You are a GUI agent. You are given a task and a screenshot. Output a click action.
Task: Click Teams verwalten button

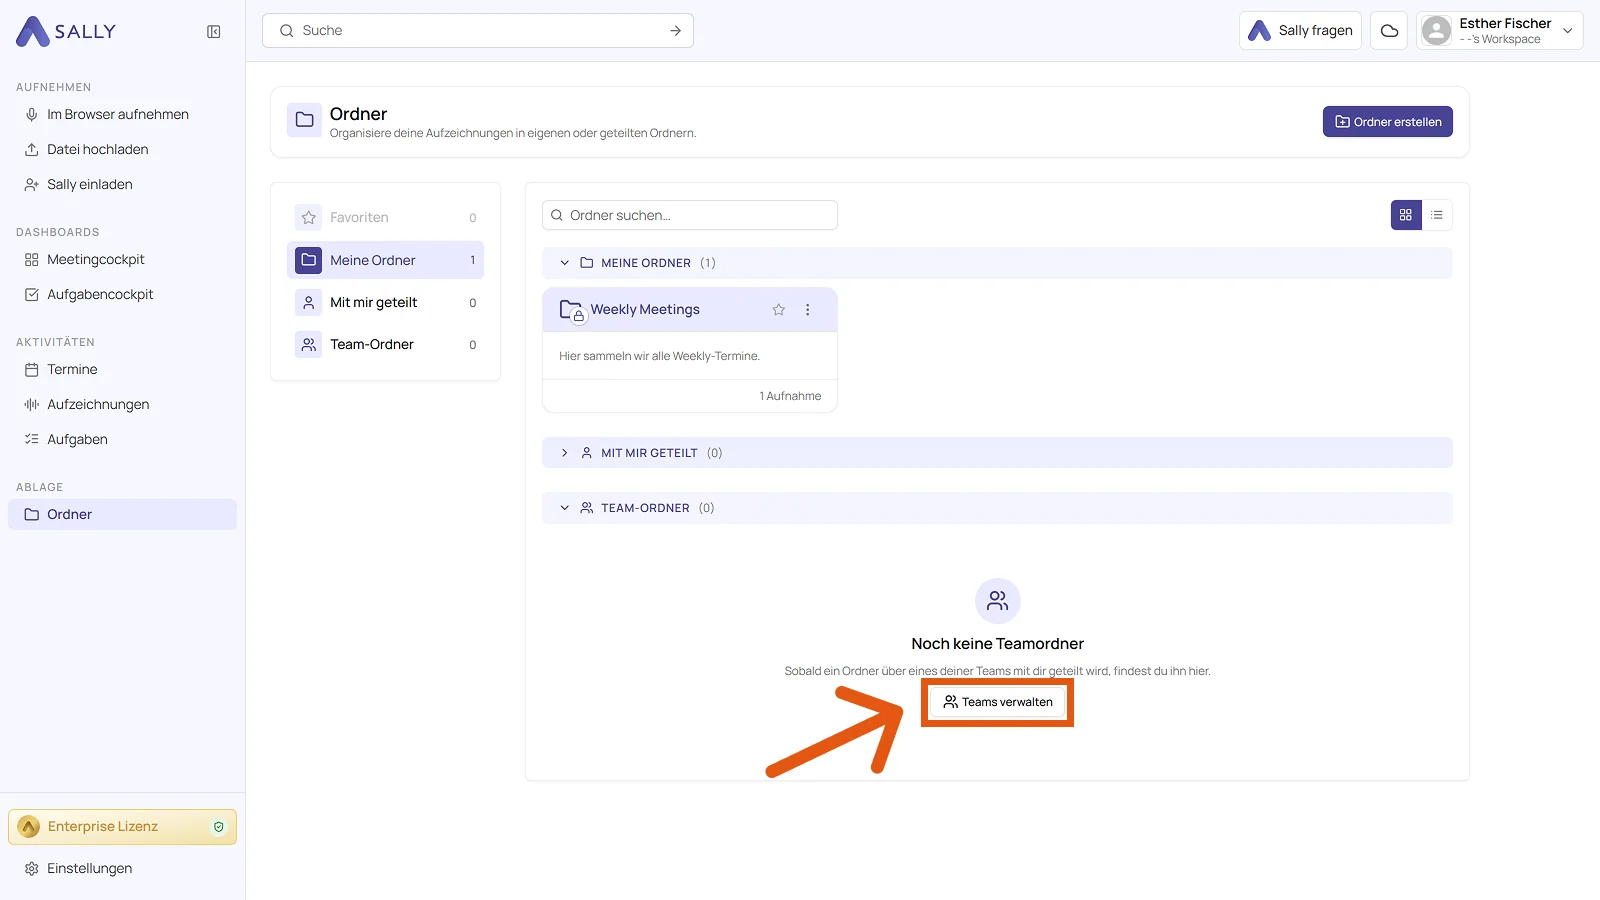[x=998, y=702]
